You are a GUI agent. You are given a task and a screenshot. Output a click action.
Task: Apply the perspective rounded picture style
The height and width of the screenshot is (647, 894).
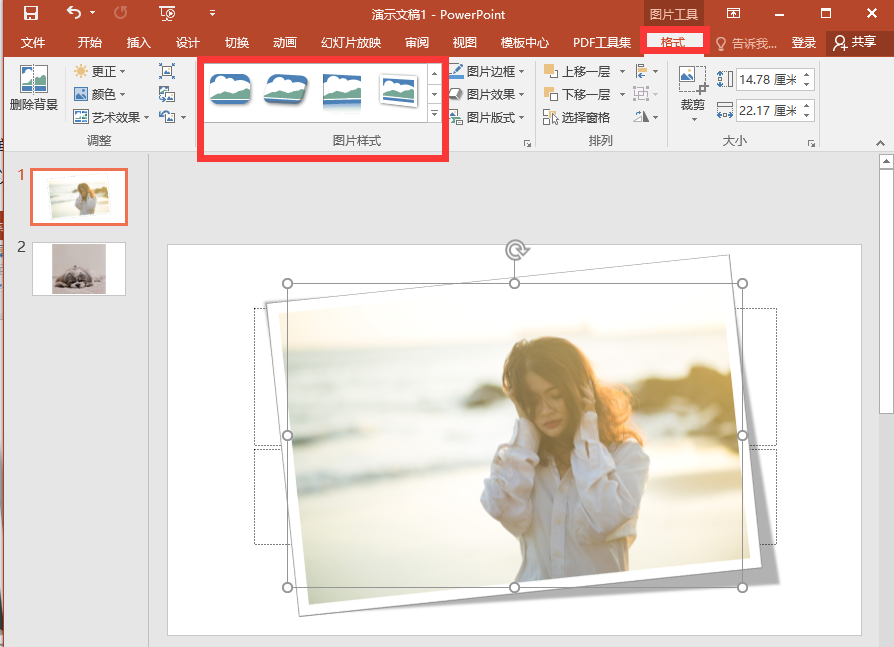pyautogui.click(x=286, y=89)
